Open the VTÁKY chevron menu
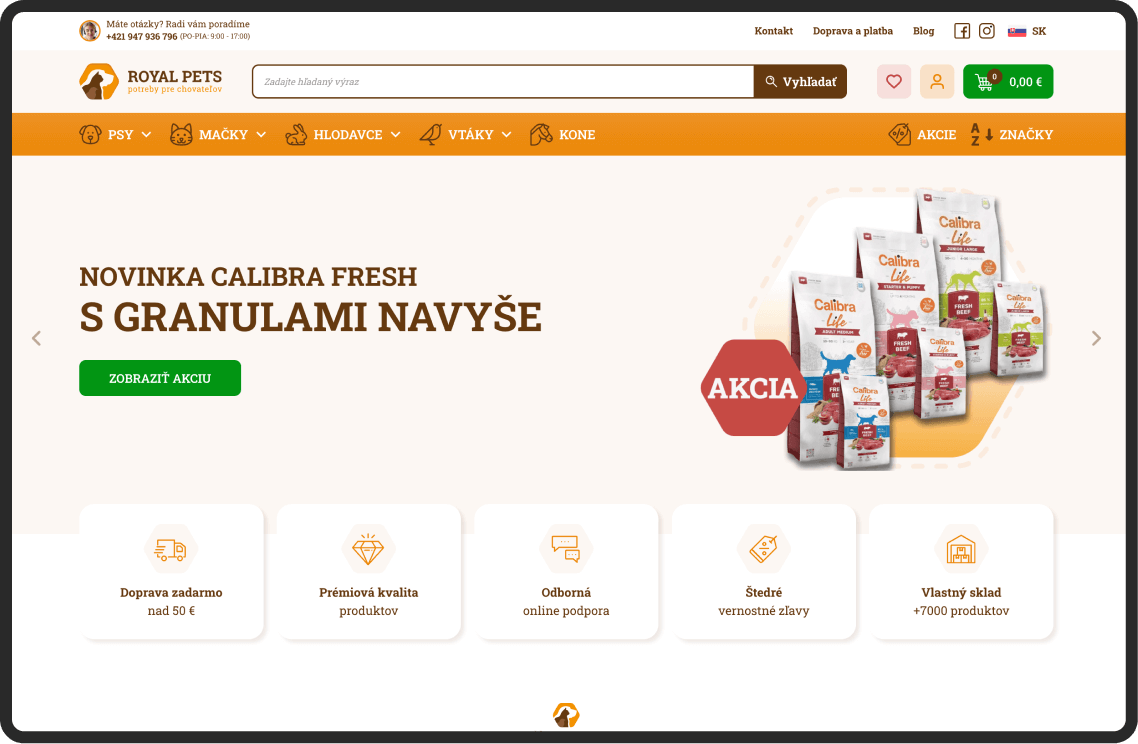This screenshot has height=744, width=1138. click(x=507, y=134)
